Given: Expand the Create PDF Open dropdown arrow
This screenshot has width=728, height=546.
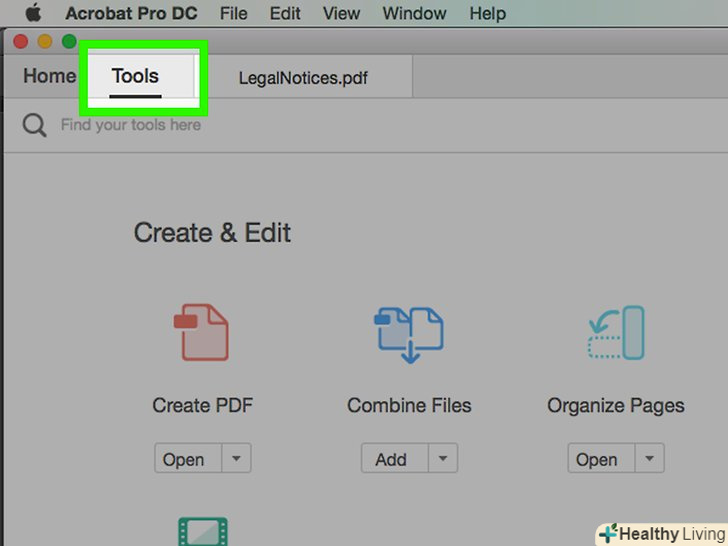Looking at the screenshot, I should click(236, 458).
